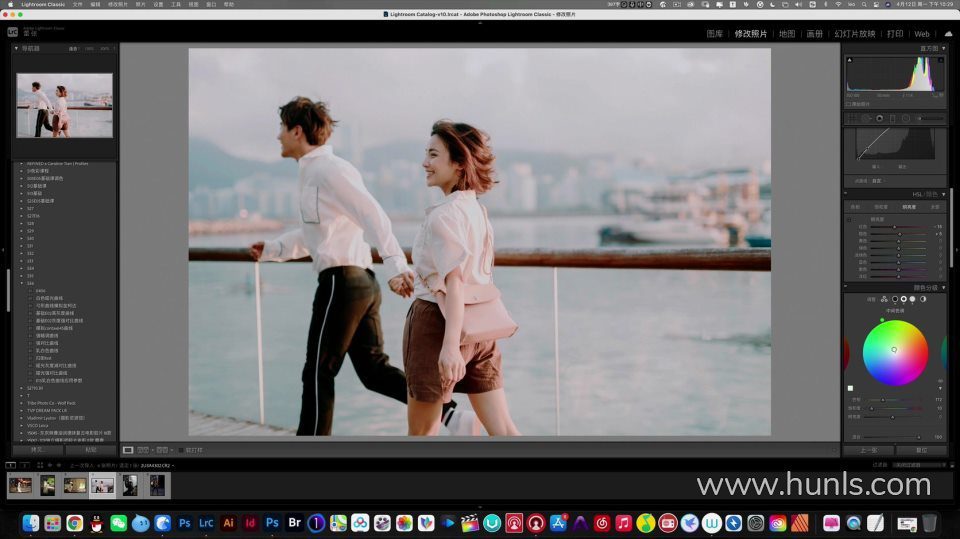Select Shadows wheel view in Color Grading
Screen dimensions: 960x539
[x=894, y=300]
